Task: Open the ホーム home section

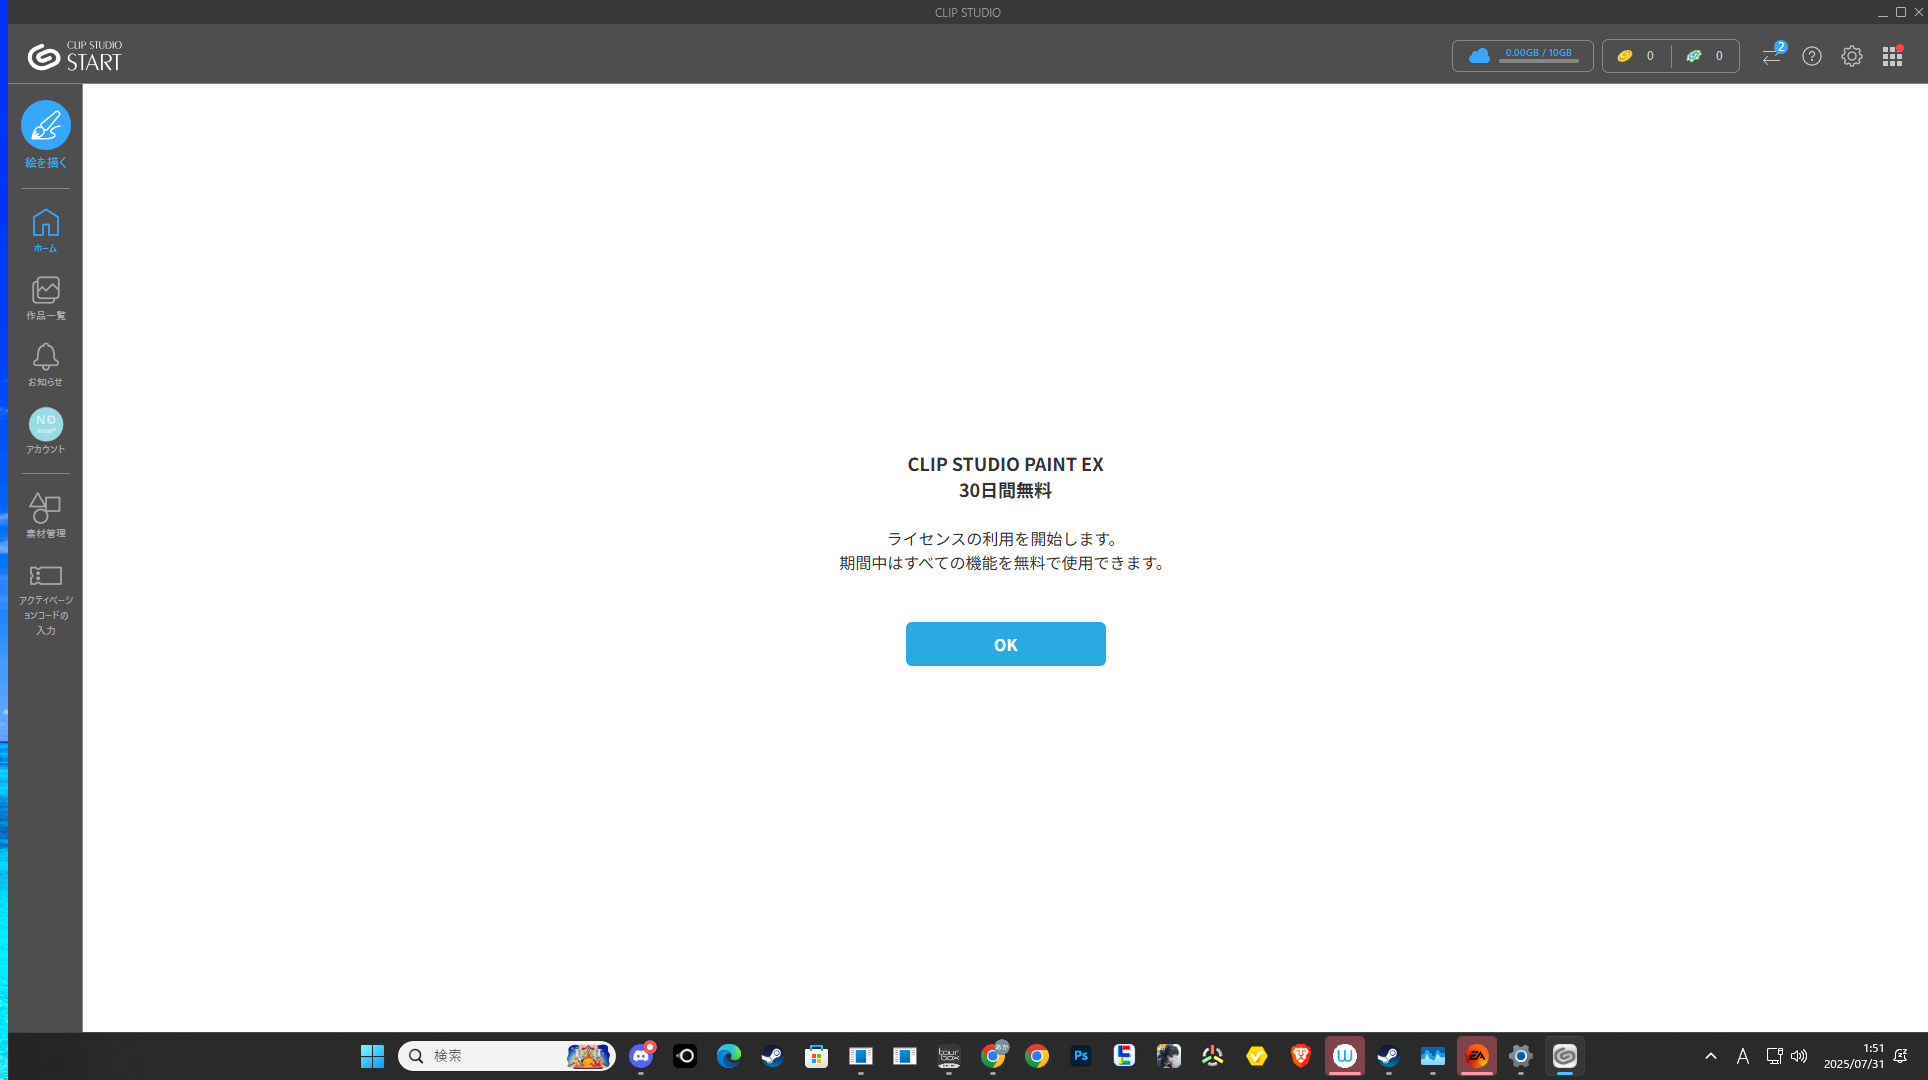Action: coord(45,229)
